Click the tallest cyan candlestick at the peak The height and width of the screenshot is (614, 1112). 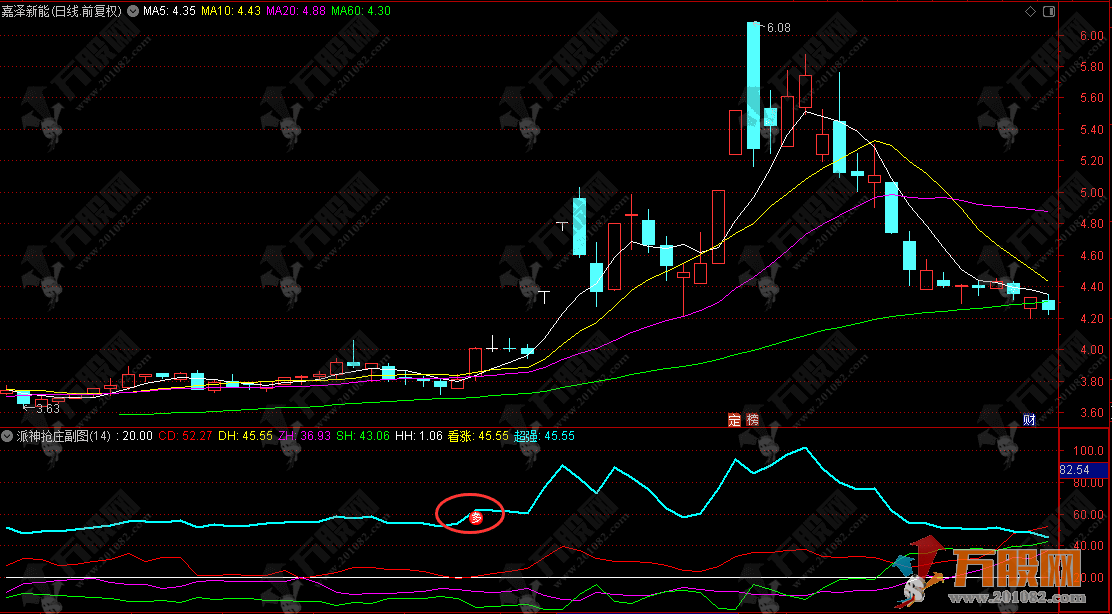point(753,85)
